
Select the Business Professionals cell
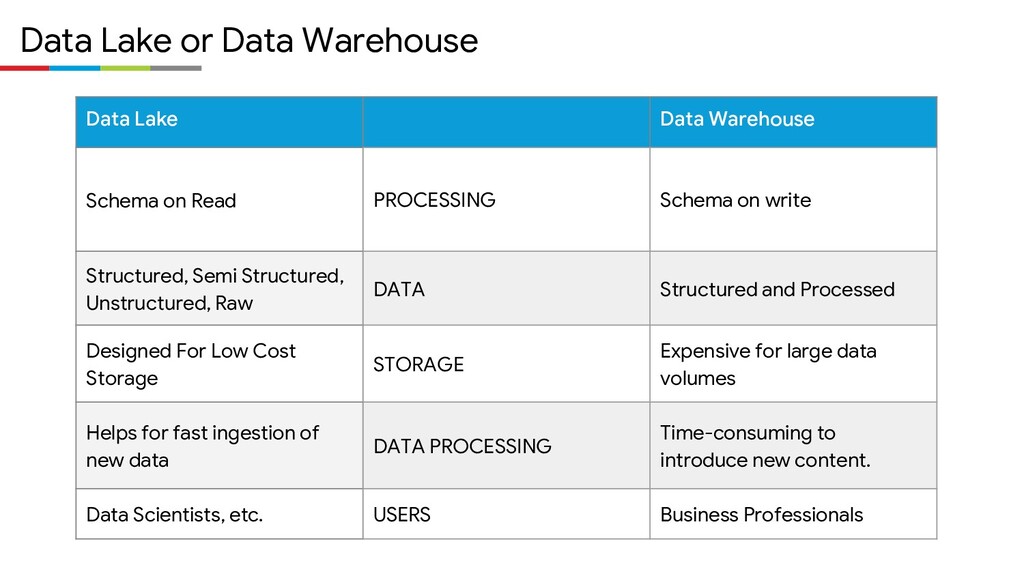[x=793, y=515]
